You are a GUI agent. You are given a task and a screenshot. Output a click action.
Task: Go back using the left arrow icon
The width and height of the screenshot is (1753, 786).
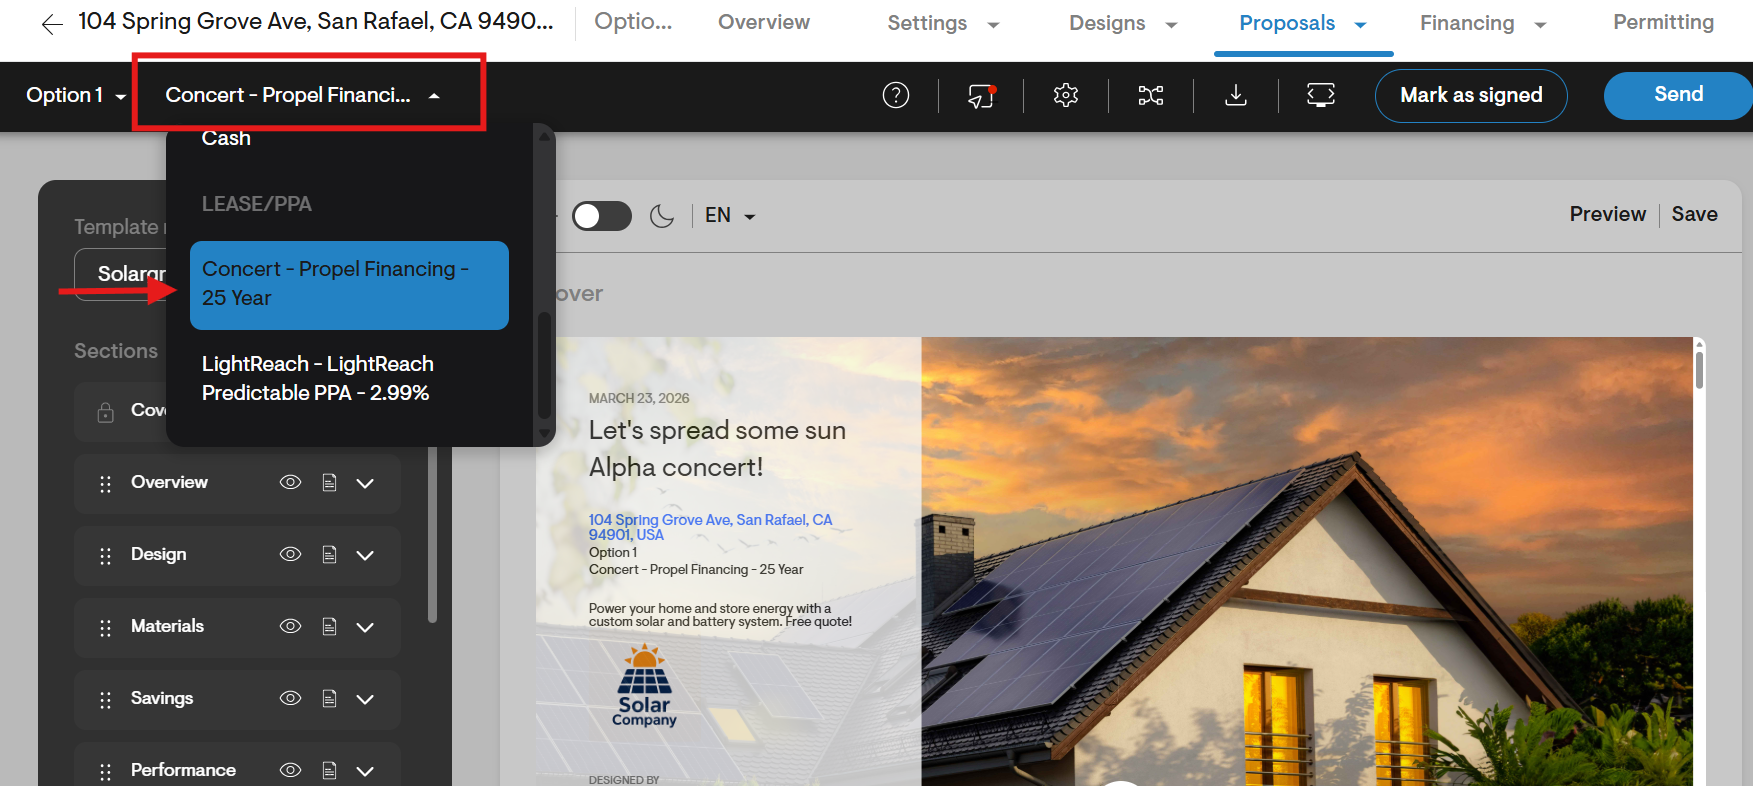pyautogui.click(x=52, y=24)
